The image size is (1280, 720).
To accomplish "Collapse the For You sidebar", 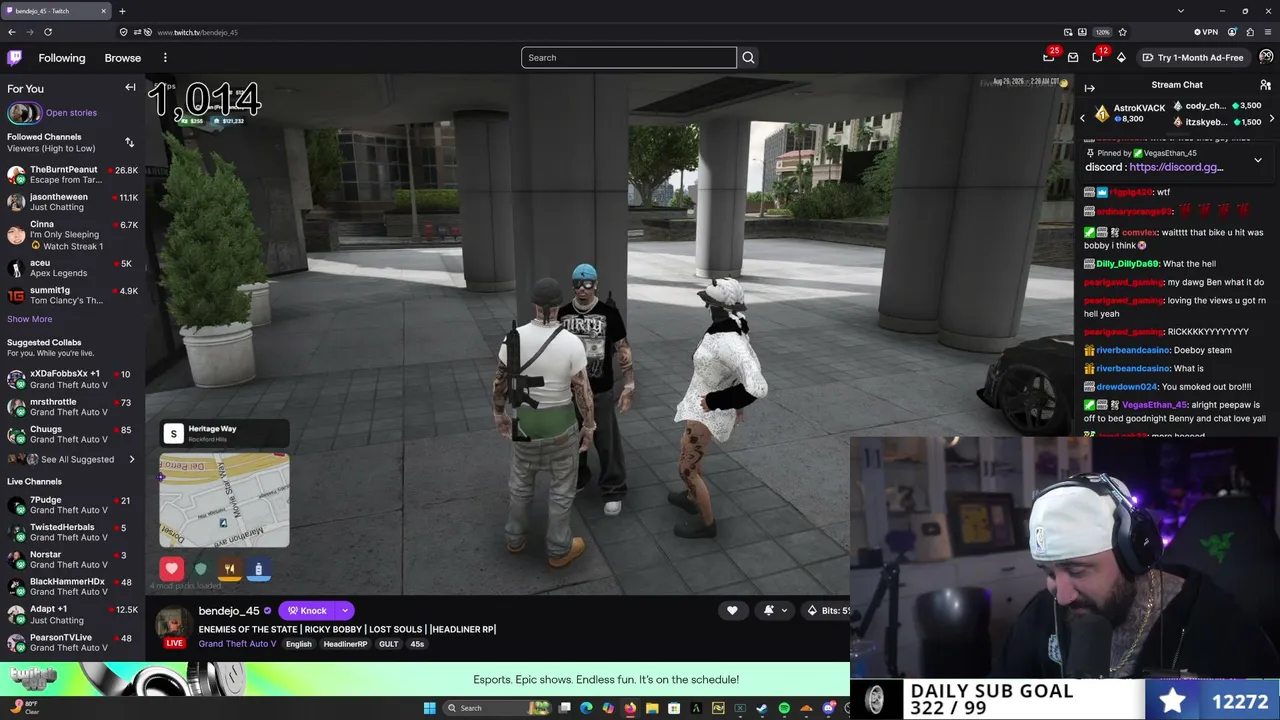I will (x=130, y=88).
